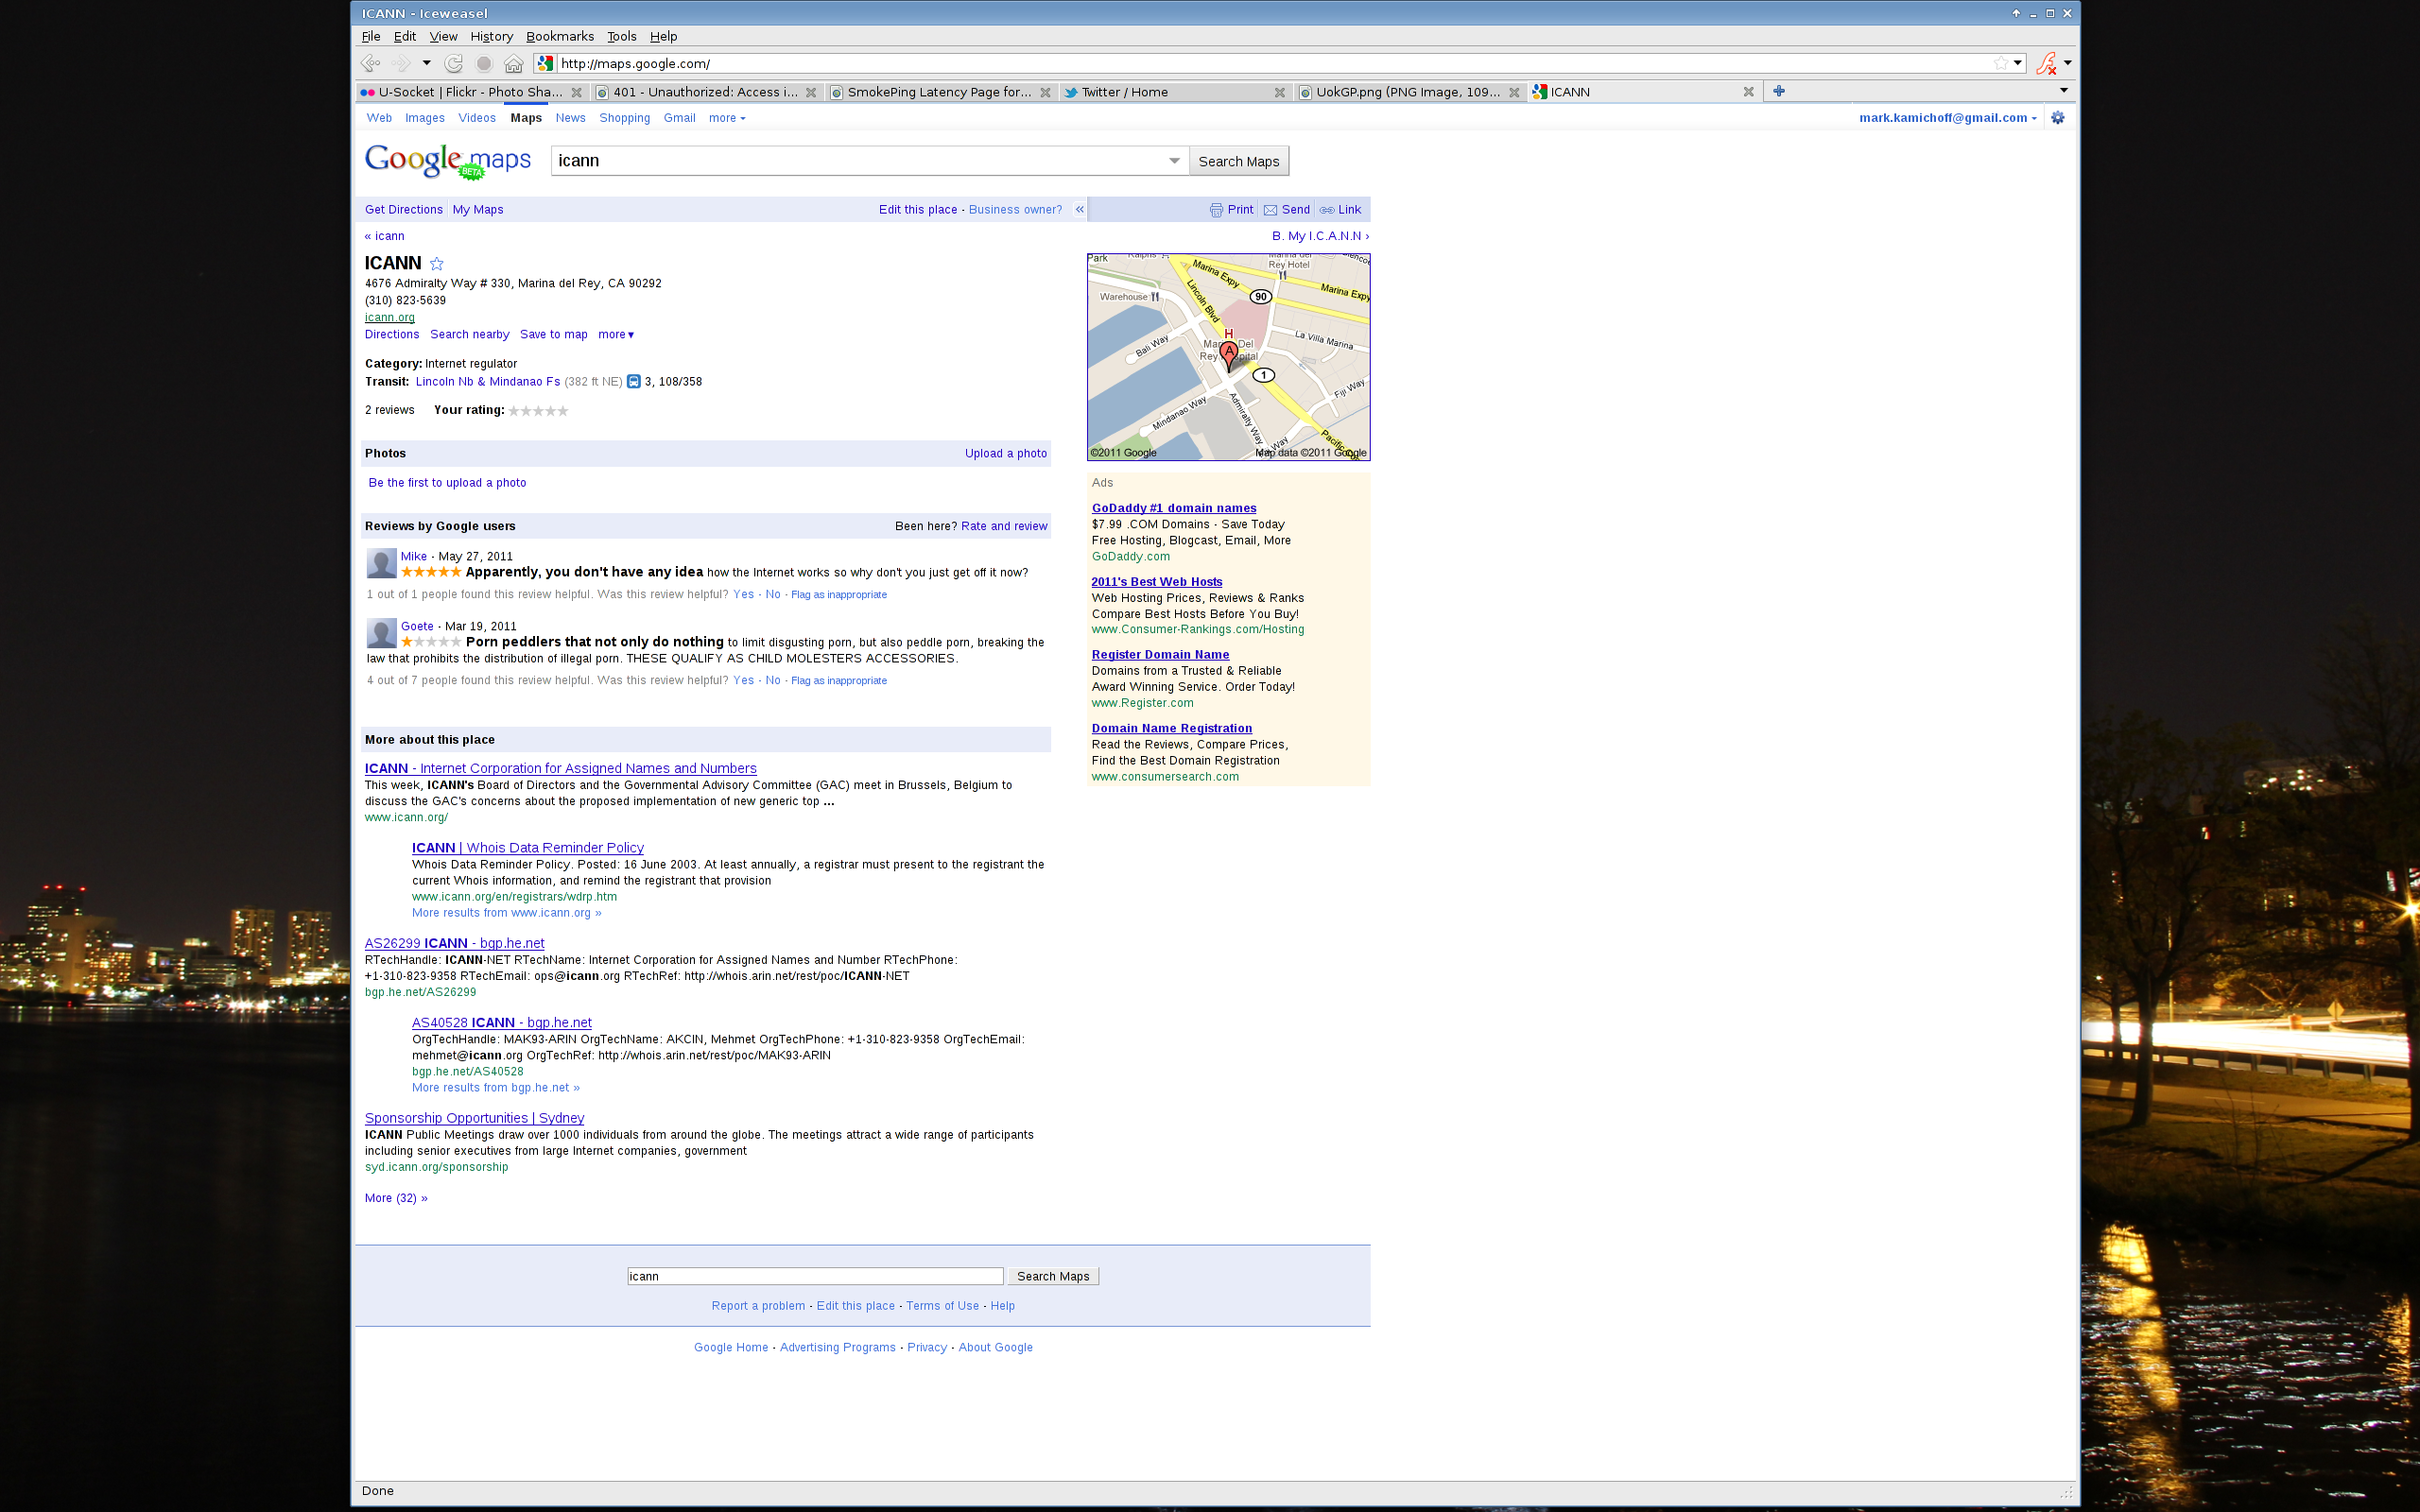Open the icann.org website link
The height and width of the screenshot is (1512, 2420).
pyautogui.click(x=390, y=318)
